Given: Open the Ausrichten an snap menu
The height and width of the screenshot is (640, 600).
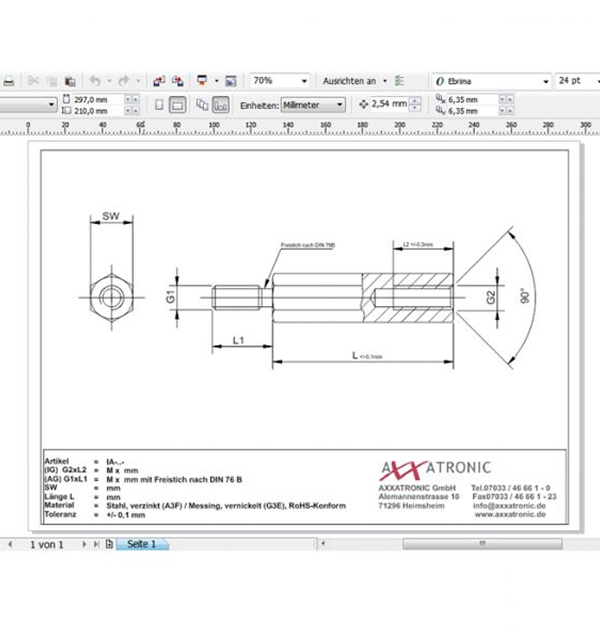Looking at the screenshot, I should click(x=355, y=81).
